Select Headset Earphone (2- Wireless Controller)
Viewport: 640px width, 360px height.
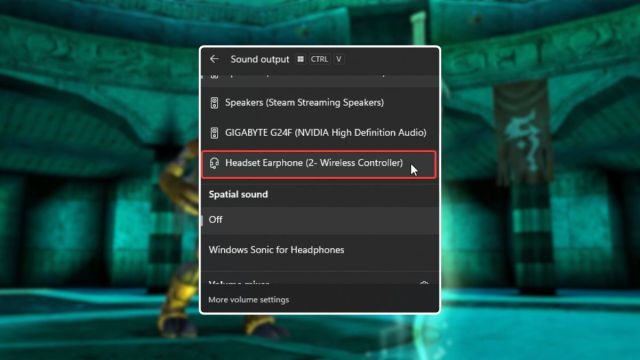[319, 164]
